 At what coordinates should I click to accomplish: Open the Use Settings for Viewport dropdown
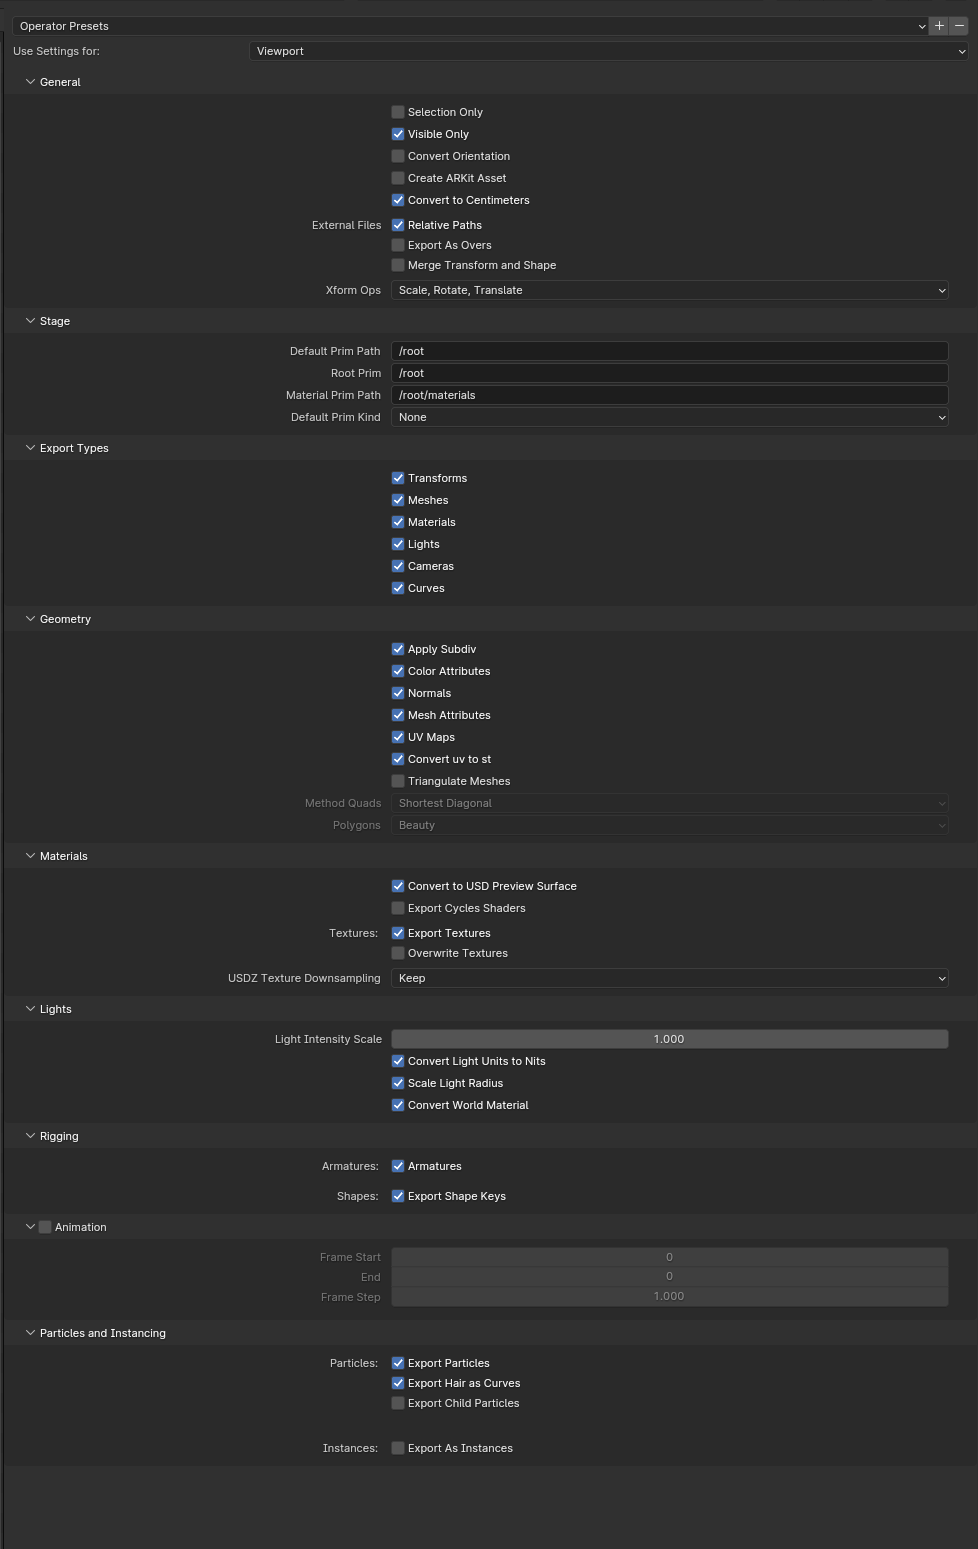[609, 51]
